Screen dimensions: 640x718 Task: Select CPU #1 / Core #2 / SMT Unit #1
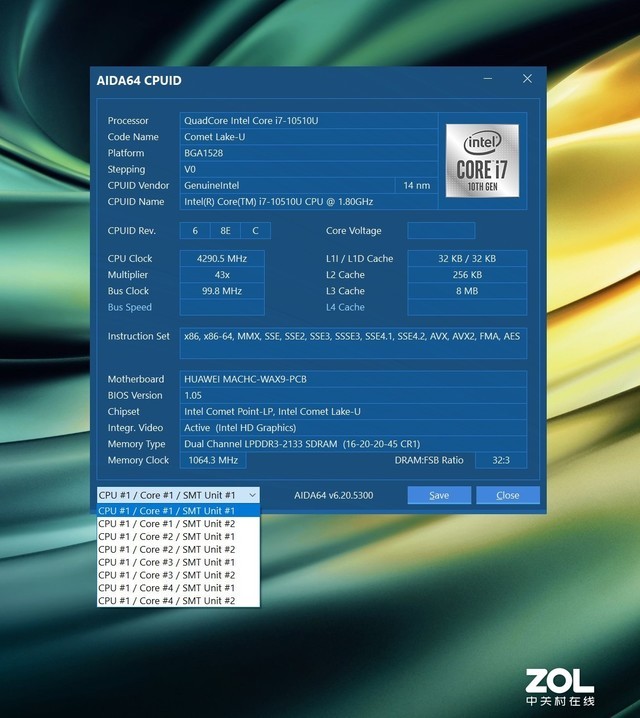pos(179,536)
